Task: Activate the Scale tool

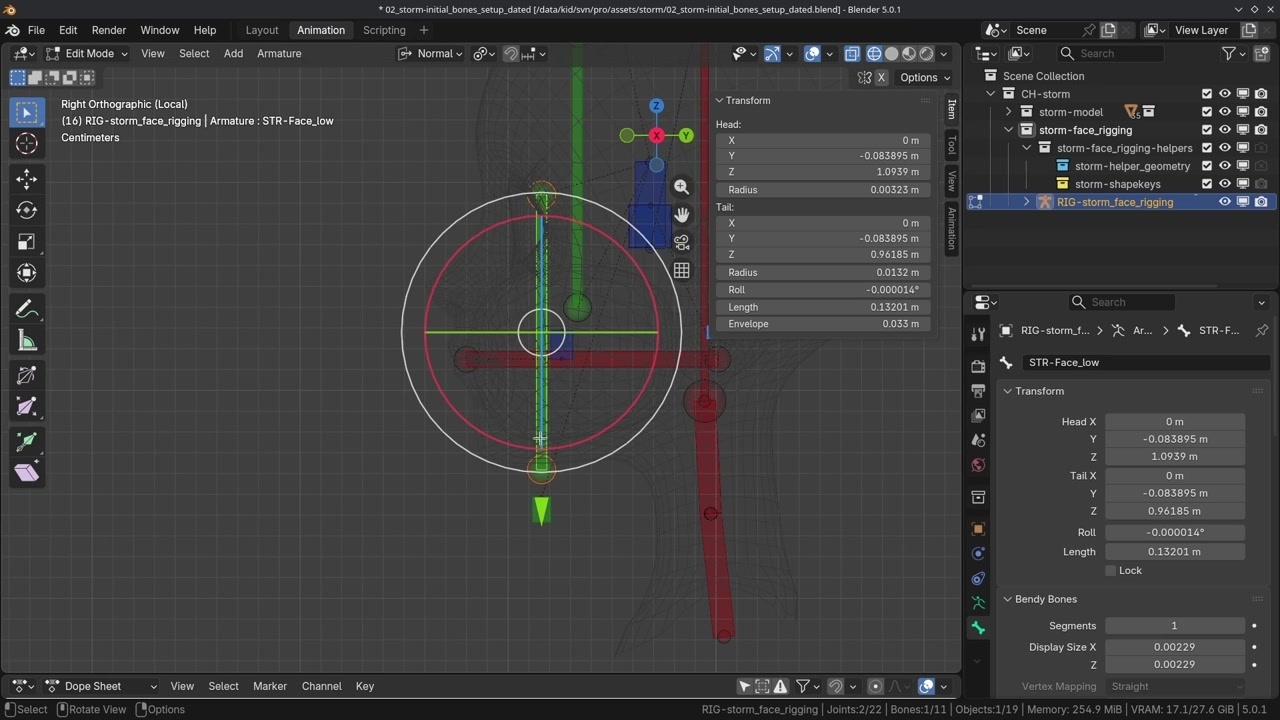Action: (x=27, y=242)
